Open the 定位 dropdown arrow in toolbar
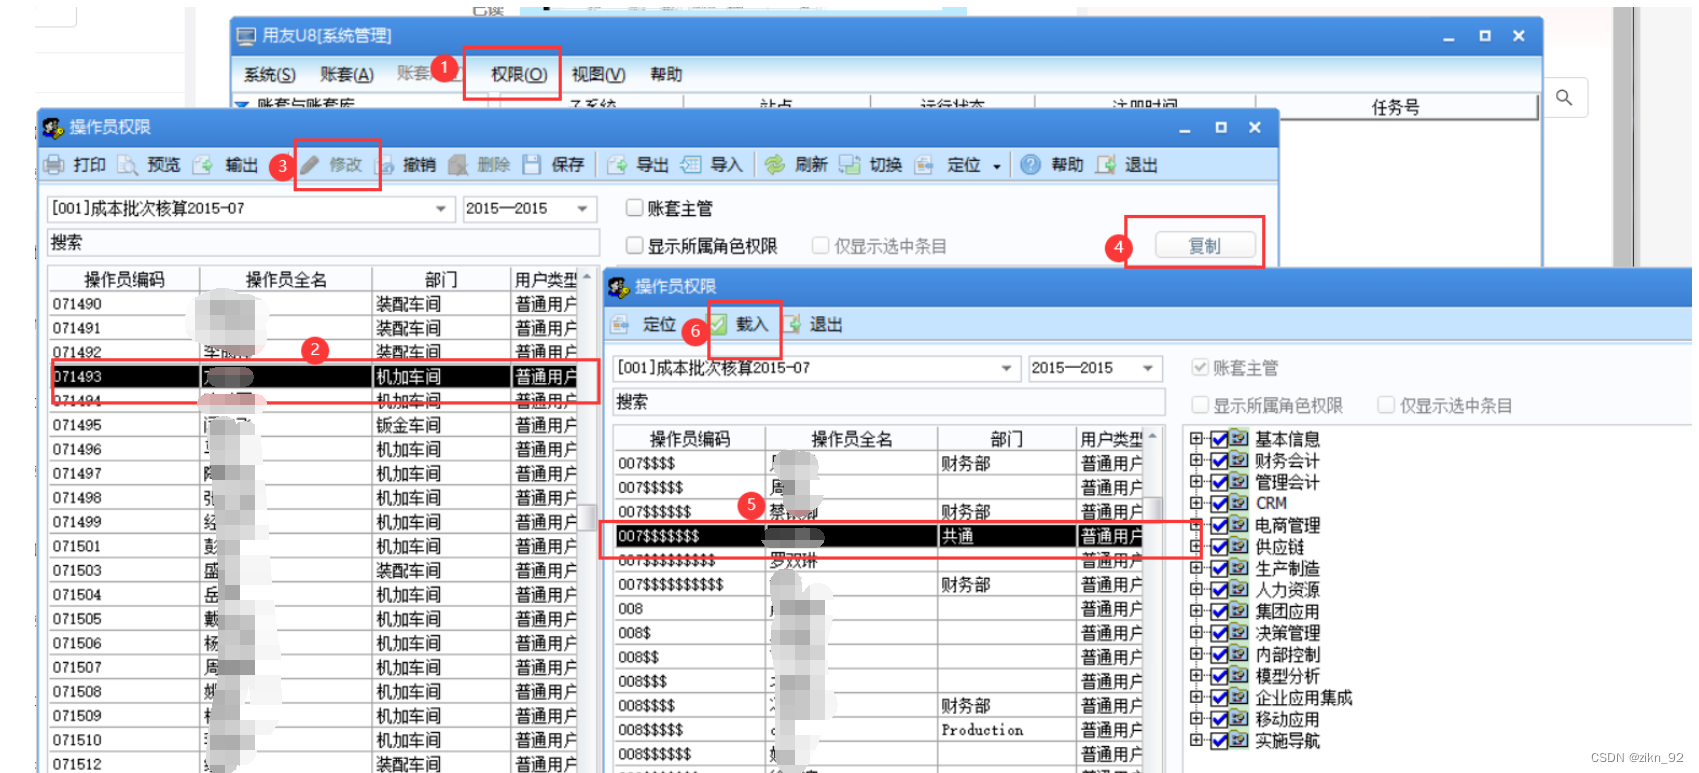 click(997, 166)
